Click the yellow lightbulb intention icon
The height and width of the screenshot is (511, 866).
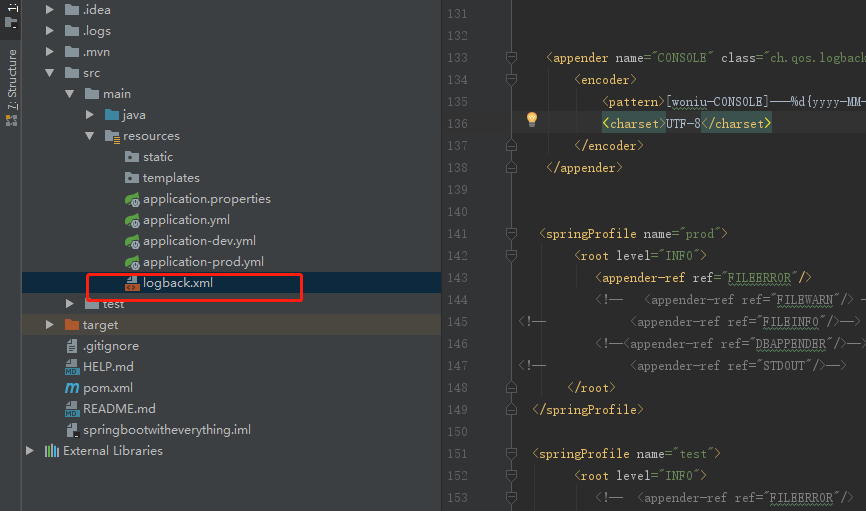click(x=532, y=119)
